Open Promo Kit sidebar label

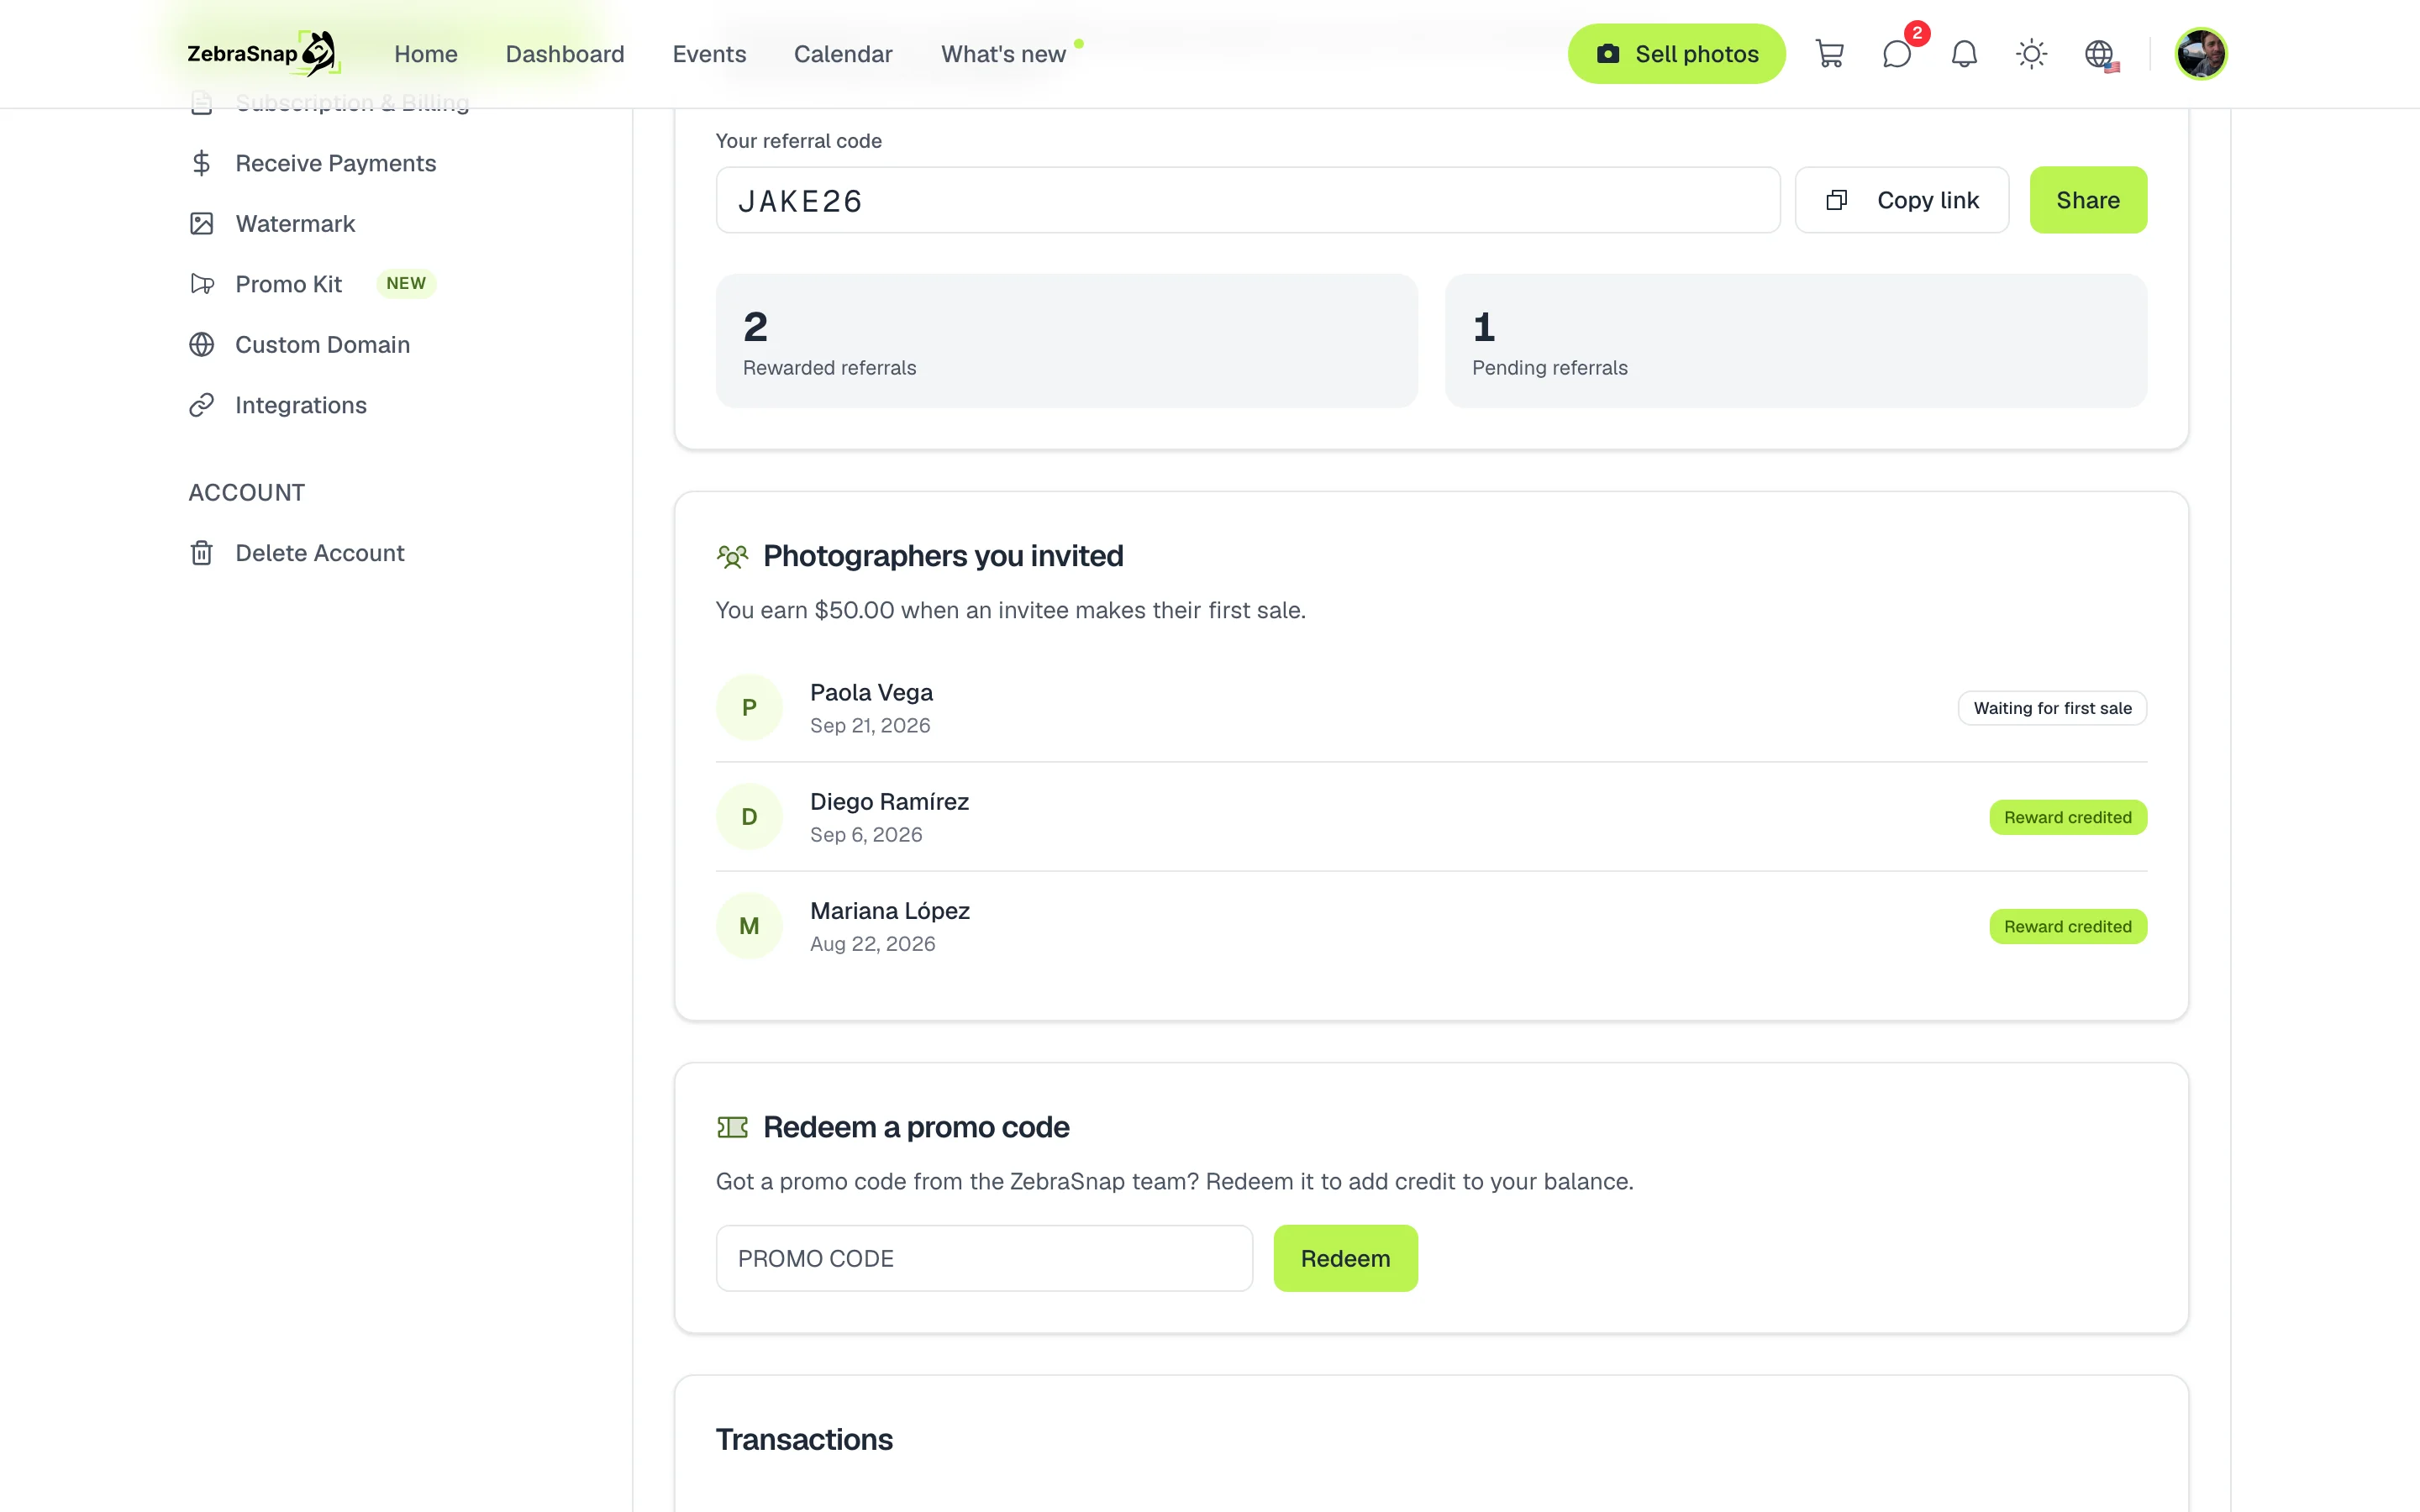(x=289, y=284)
